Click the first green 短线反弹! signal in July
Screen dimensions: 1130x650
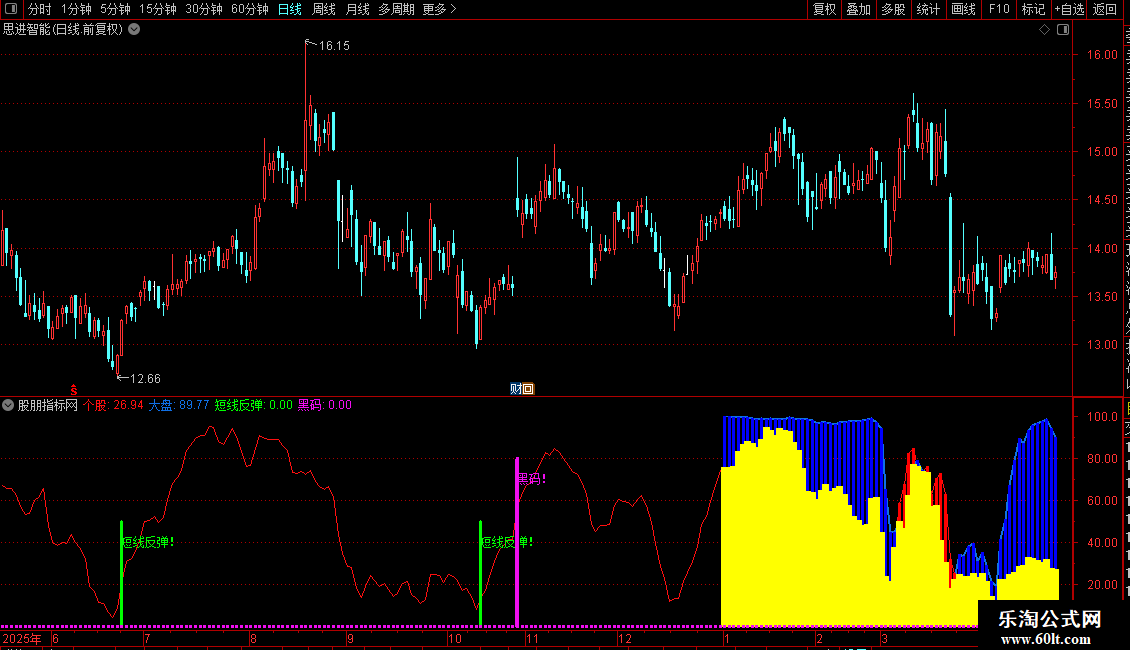pos(148,542)
